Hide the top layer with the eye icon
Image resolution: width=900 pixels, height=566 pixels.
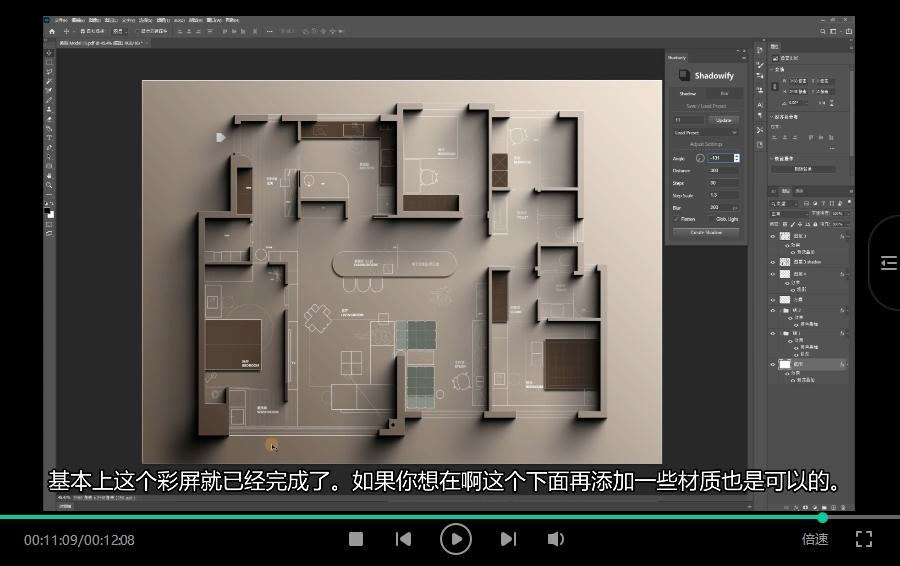[x=773, y=237]
